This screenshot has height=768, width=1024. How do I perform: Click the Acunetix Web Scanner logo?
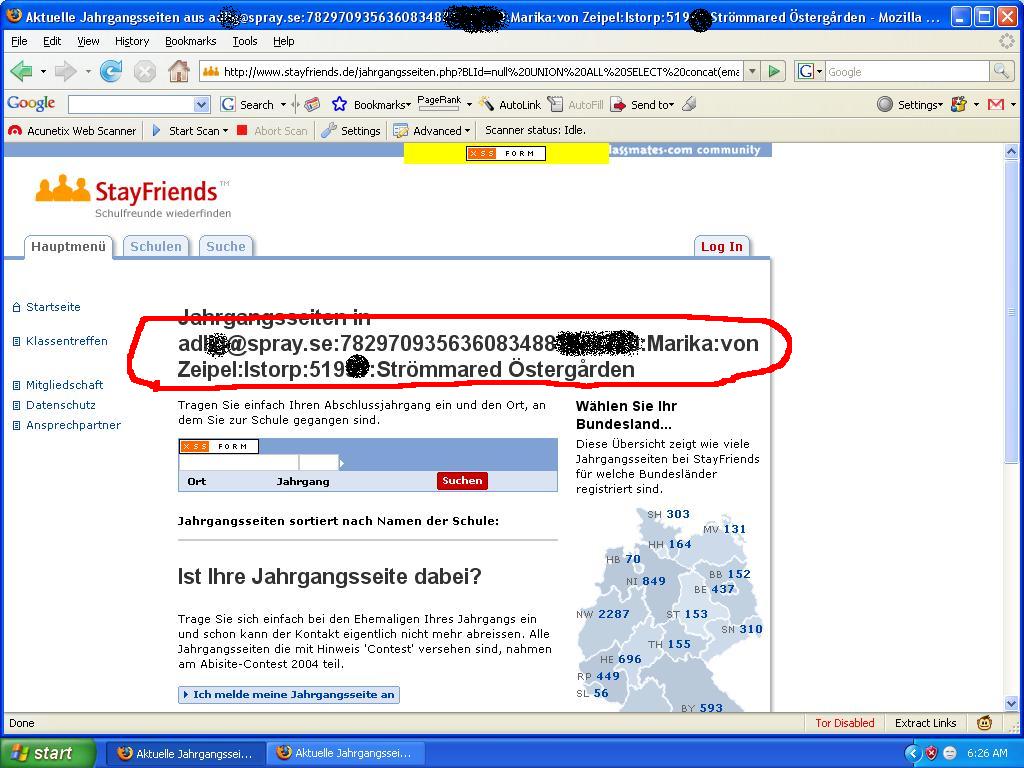tap(72, 131)
